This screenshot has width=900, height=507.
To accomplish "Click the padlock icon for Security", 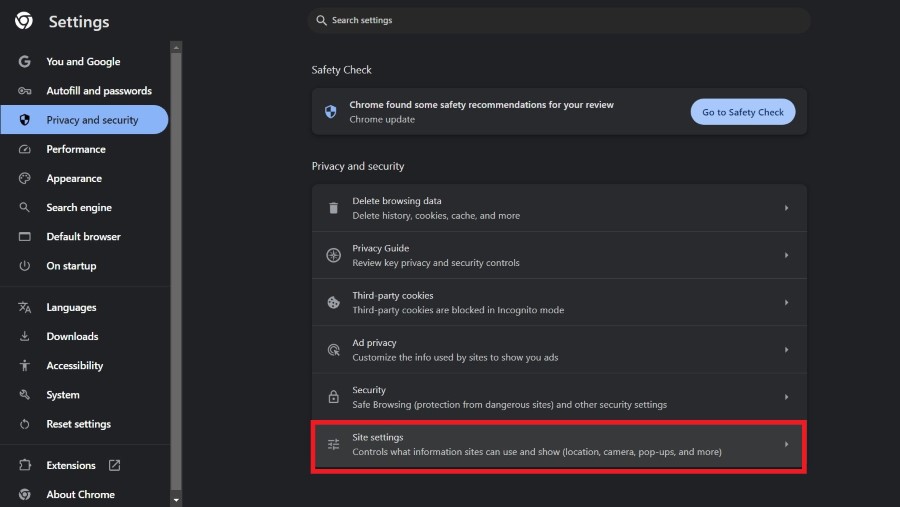I will [333, 397].
